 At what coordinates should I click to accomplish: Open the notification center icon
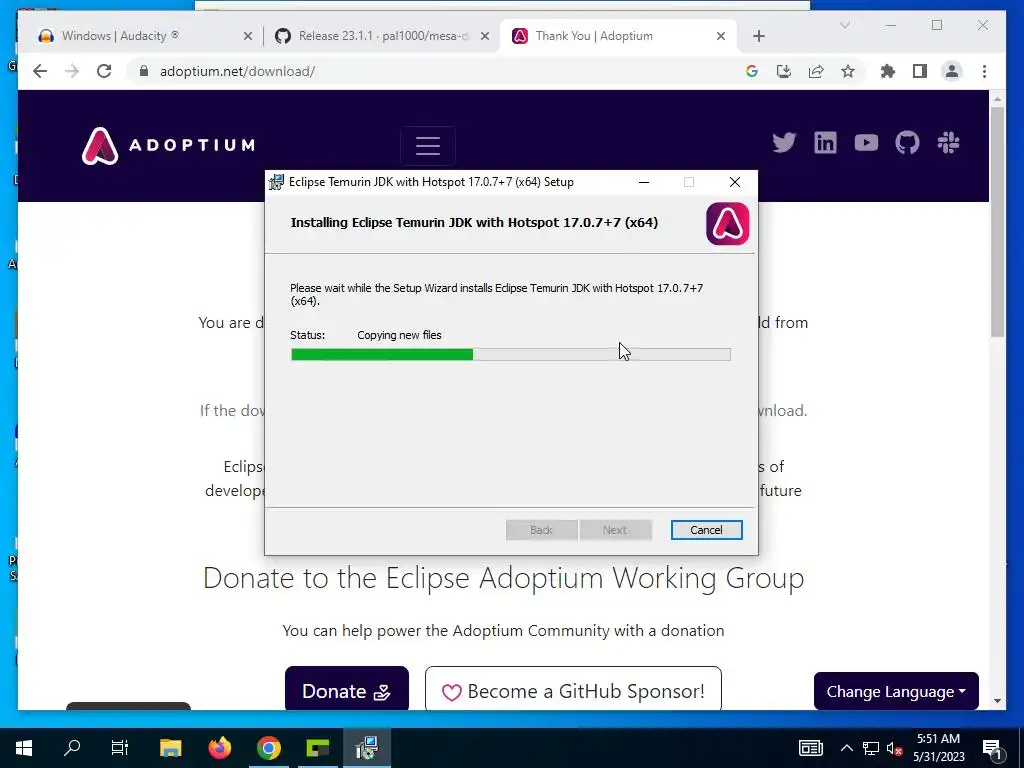tap(992, 749)
